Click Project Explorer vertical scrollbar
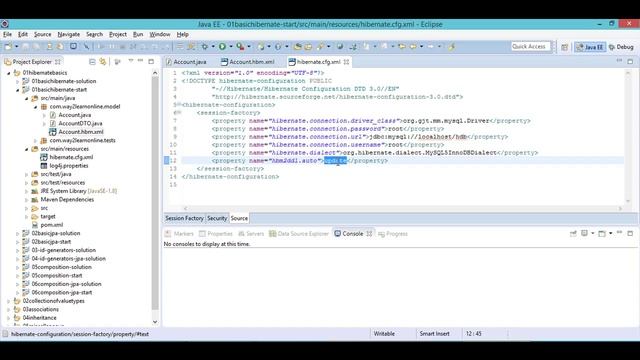640x360 pixels. [x=155, y=192]
